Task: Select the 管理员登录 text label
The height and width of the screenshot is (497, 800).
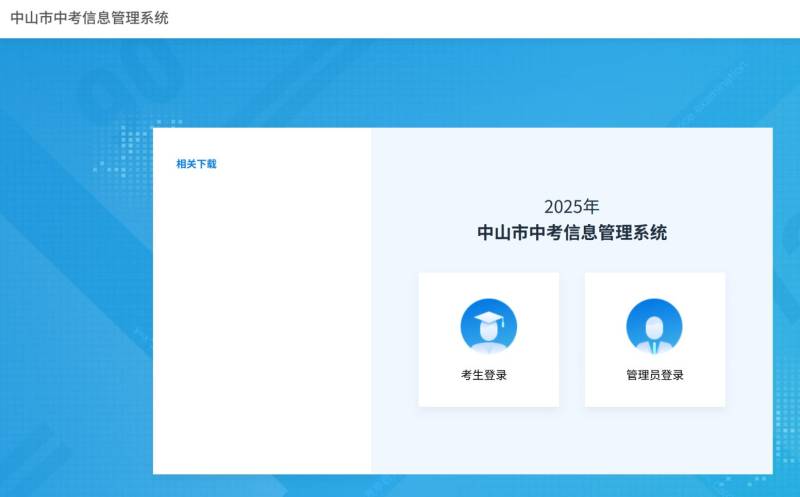Action: 654,375
